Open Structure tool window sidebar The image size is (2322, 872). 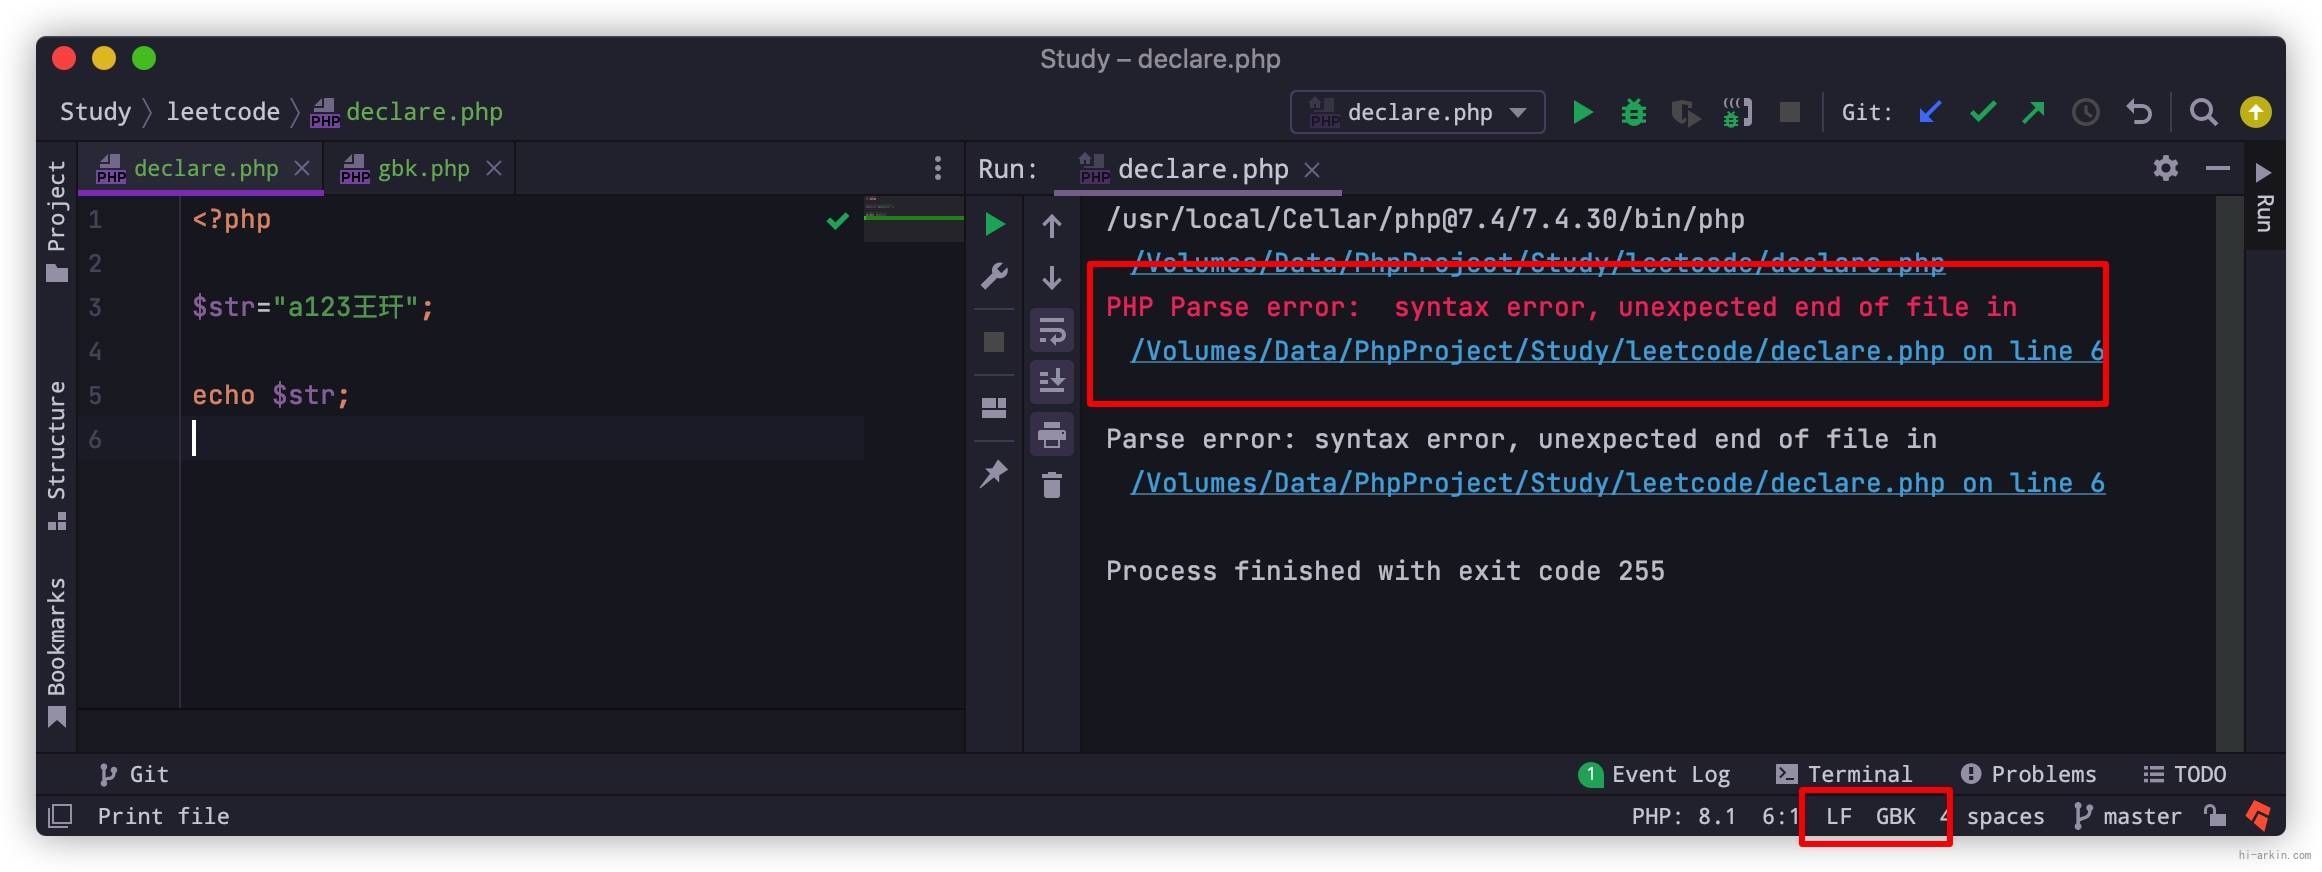tap(57, 456)
